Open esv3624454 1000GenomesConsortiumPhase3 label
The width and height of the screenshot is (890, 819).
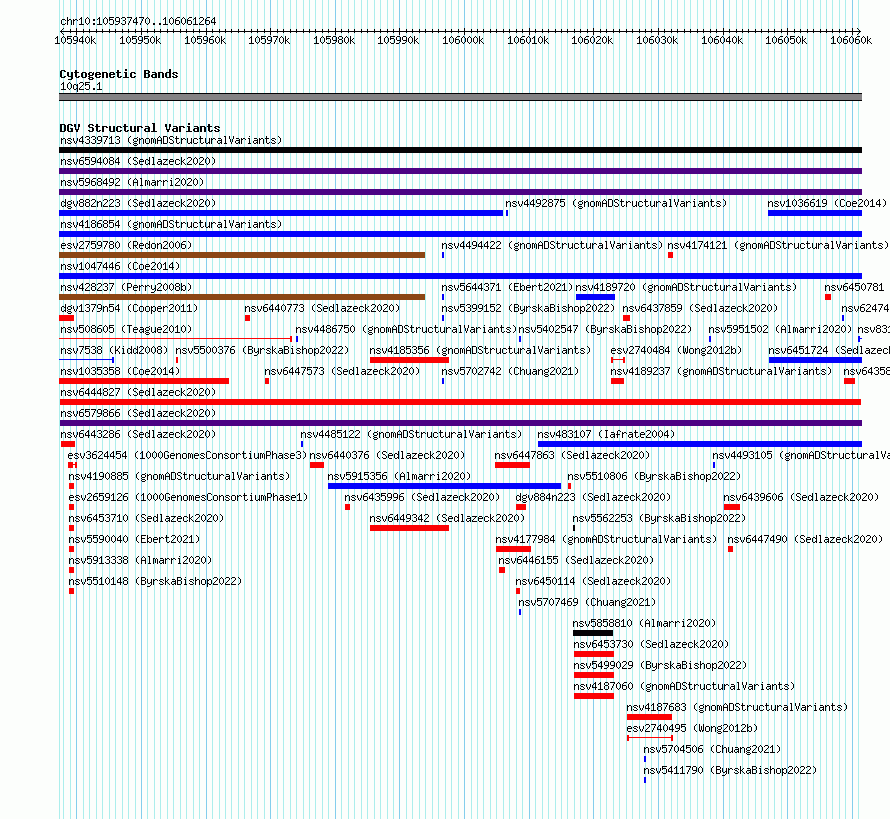point(187,455)
